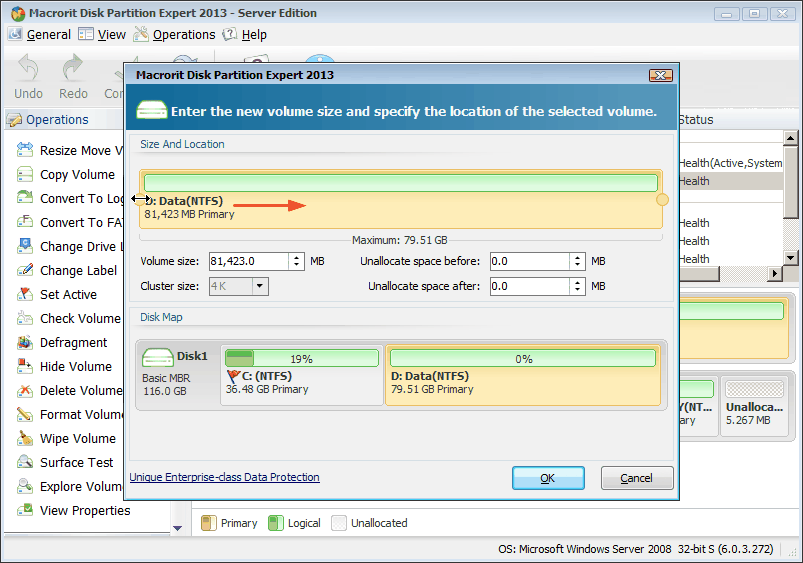Click Hide Volume icon
This screenshot has width=803, height=563.
25,366
